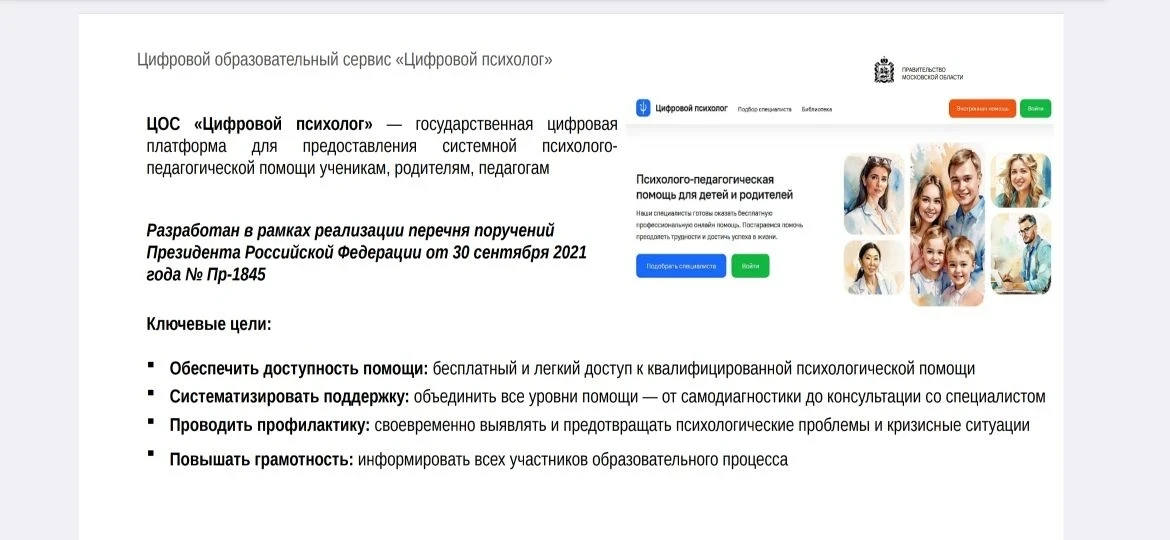
Task: Click the green Войти button beside Подобрать специалиста
Action: 750,266
